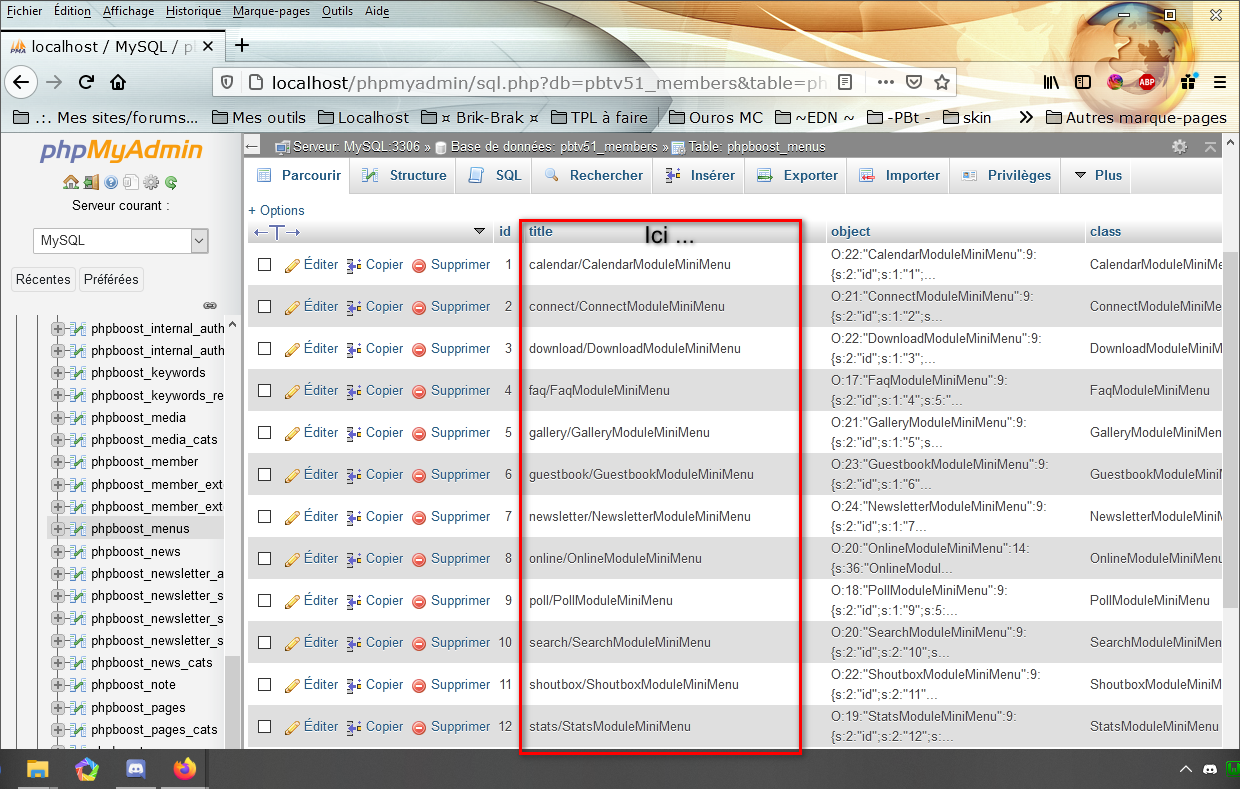Click the pencil edit icon in row 1
This screenshot has width=1240, height=789.
click(x=292, y=265)
